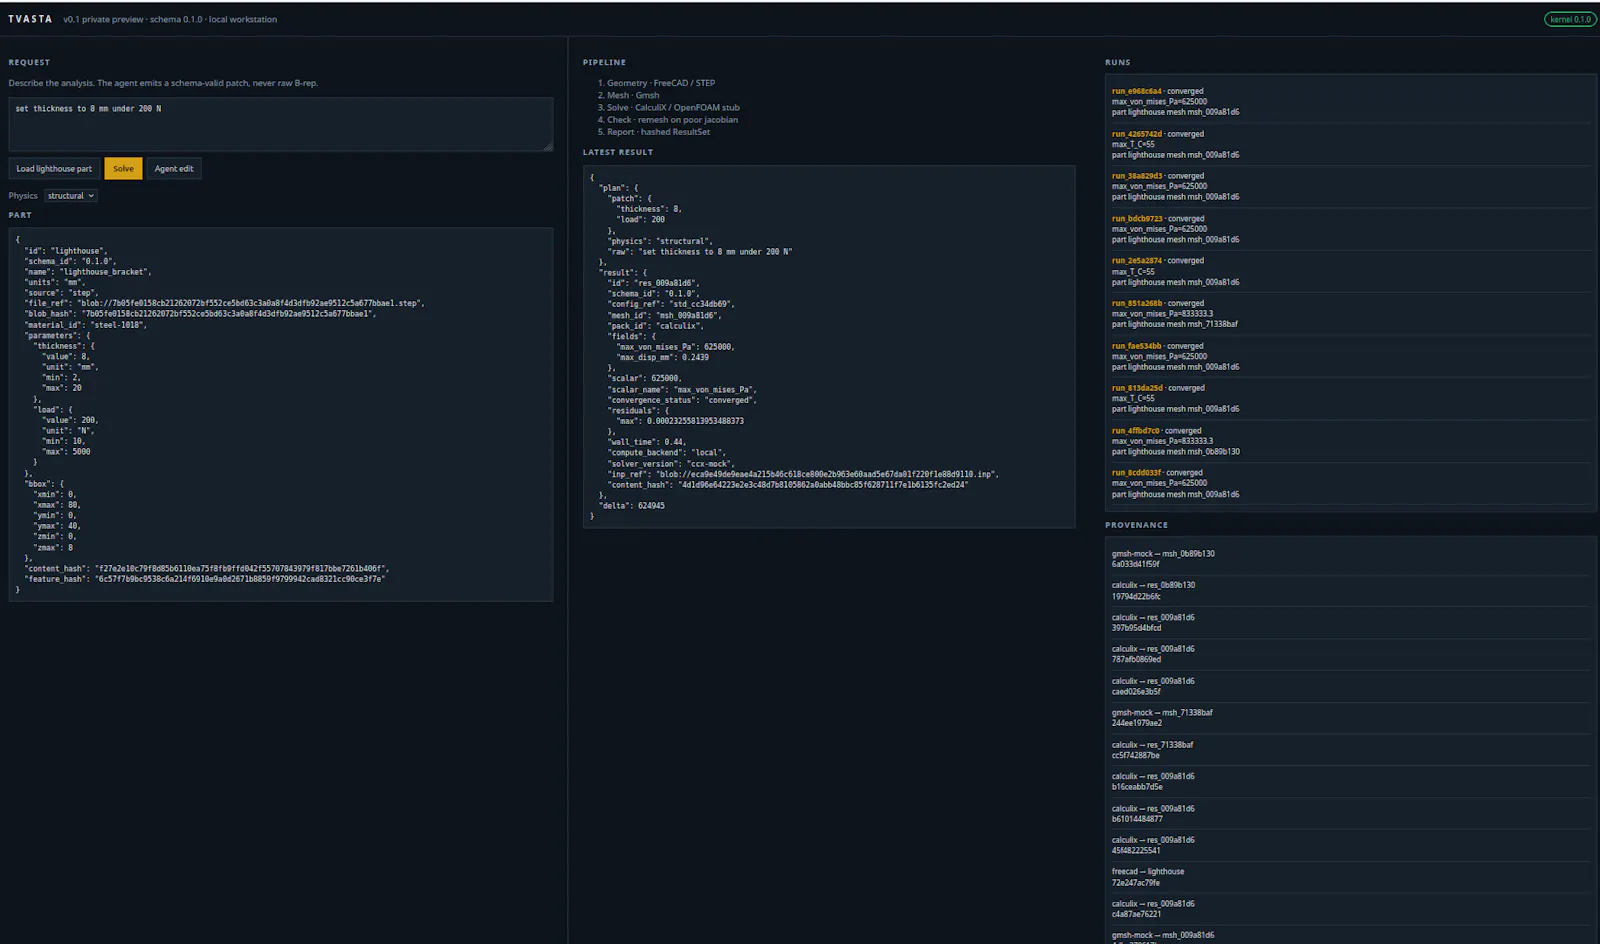Click the Agent edit button
The image size is (1600, 944).
point(174,168)
